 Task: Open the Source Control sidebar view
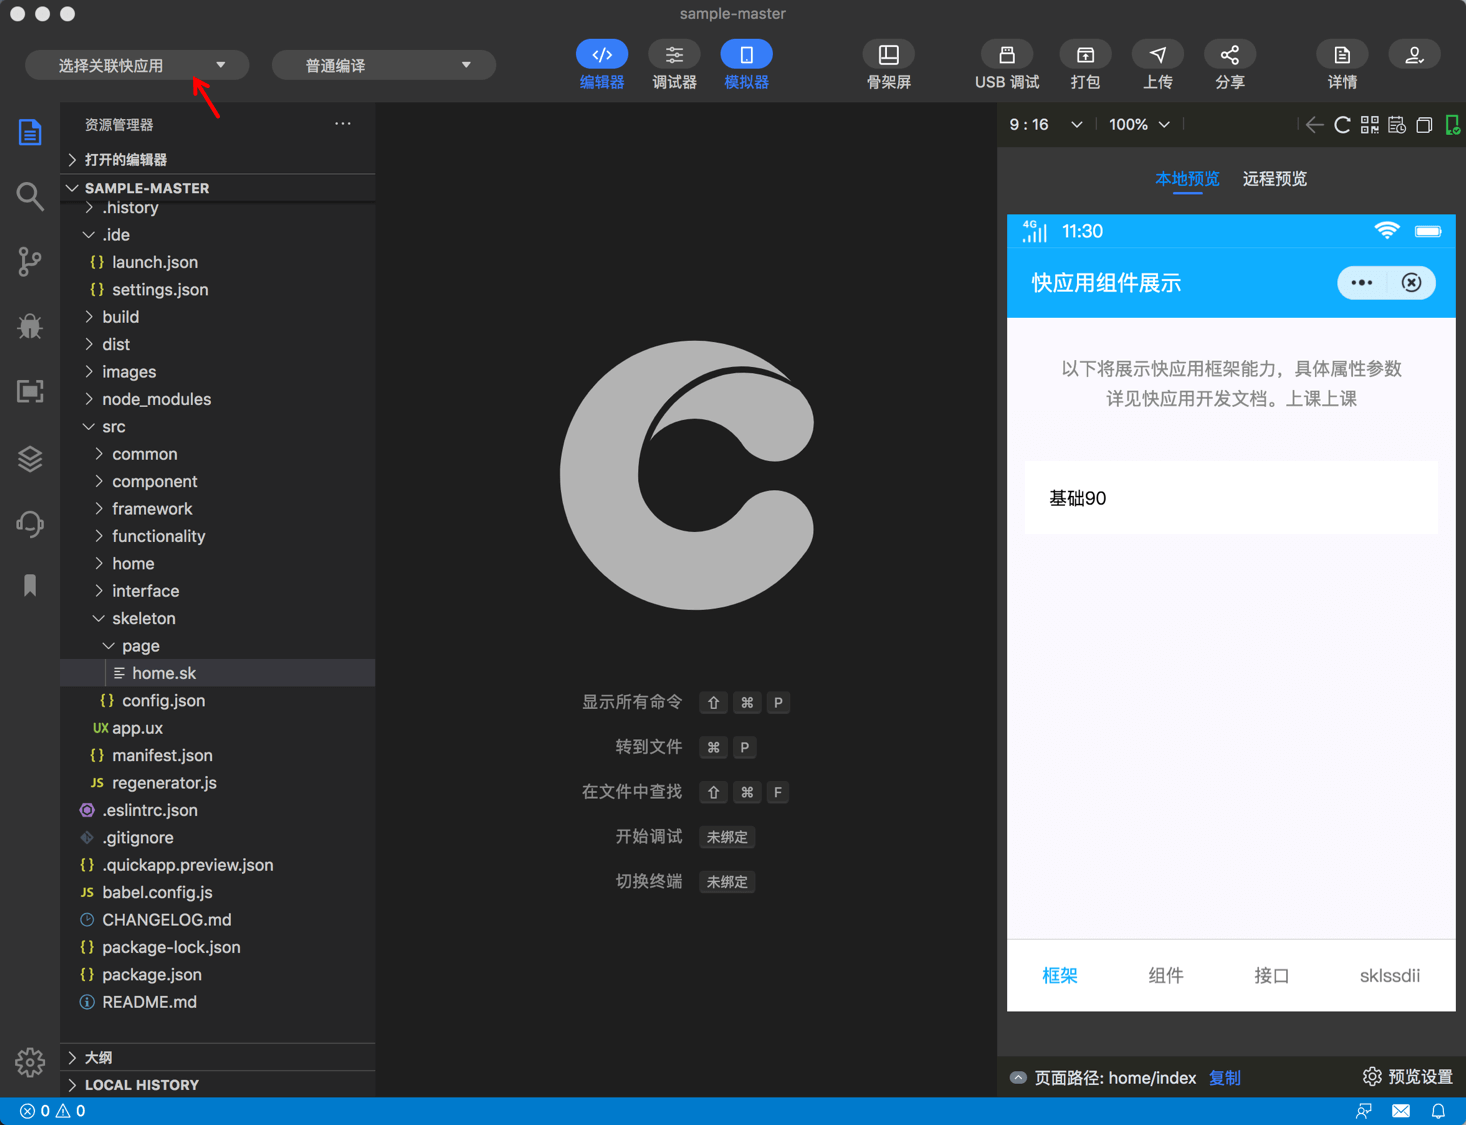pos(29,261)
